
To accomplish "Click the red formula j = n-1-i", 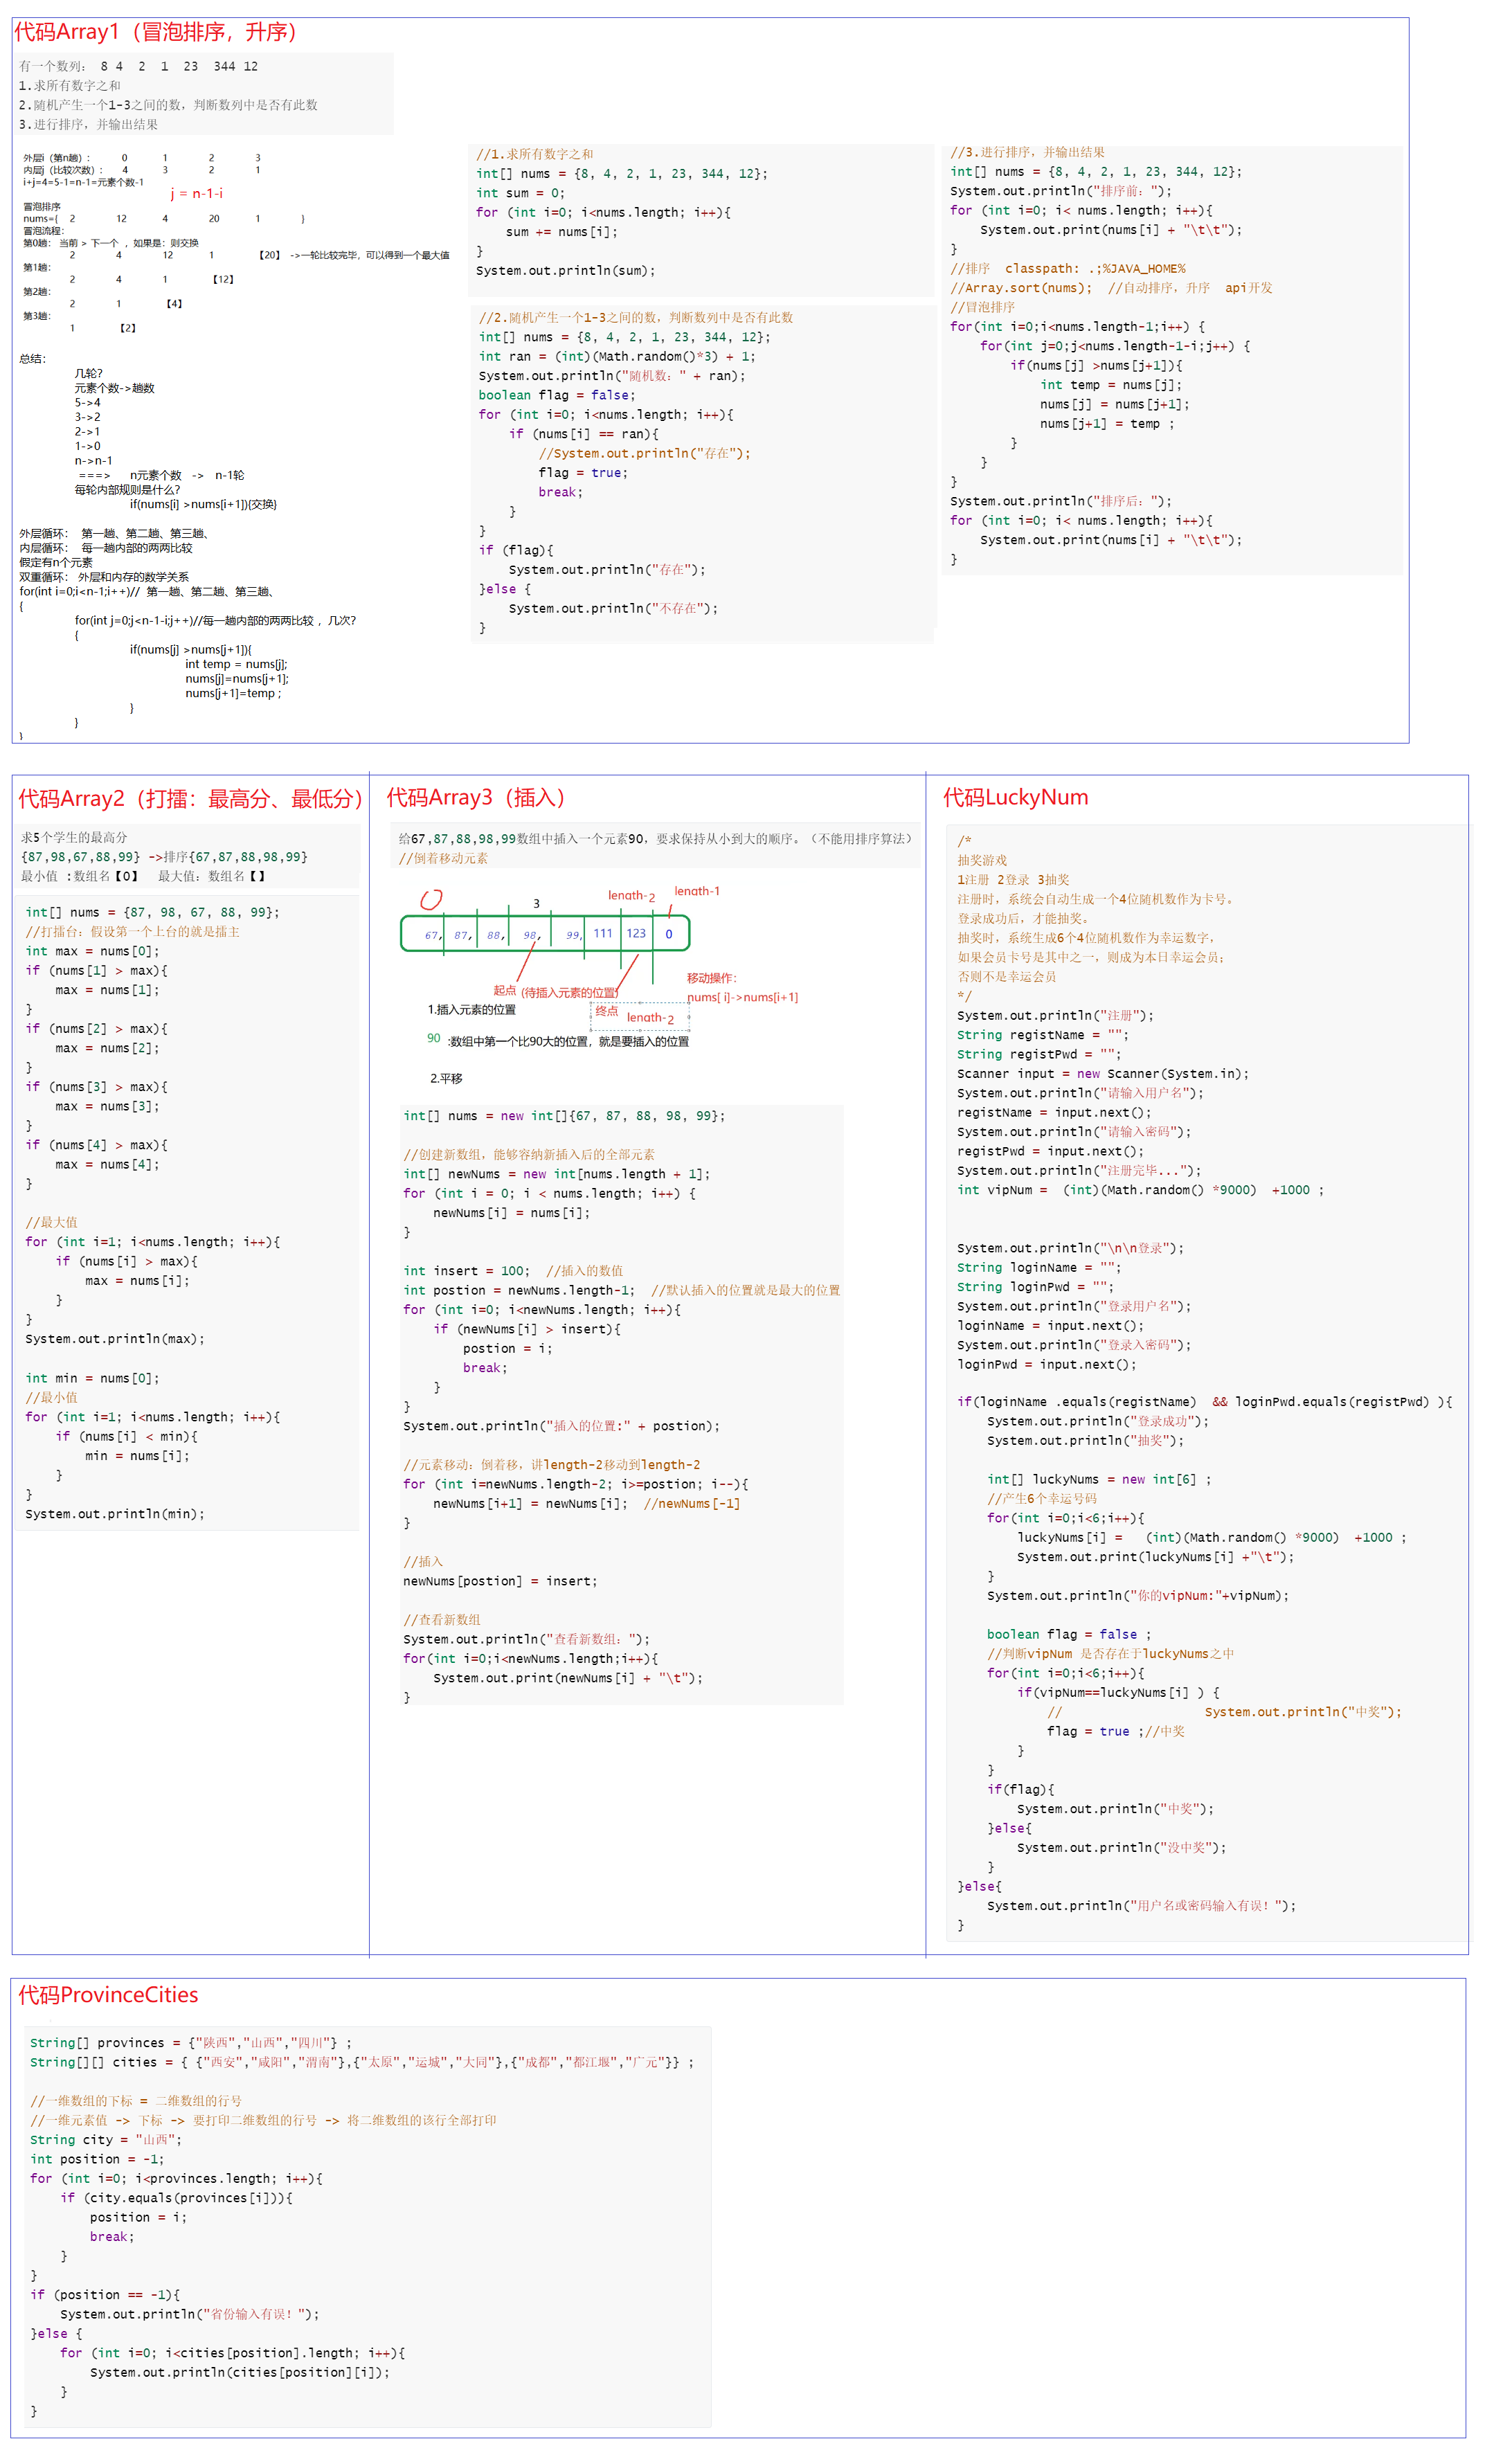I will (196, 193).
